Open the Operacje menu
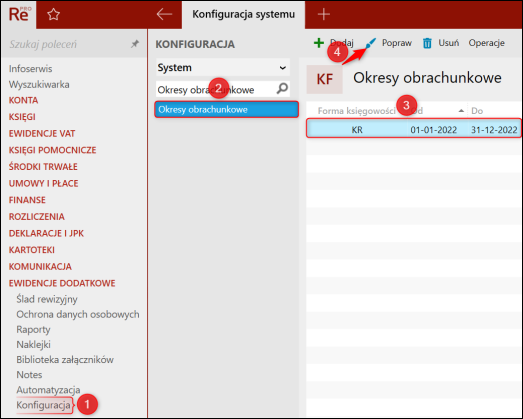523x419 pixels. (486, 43)
